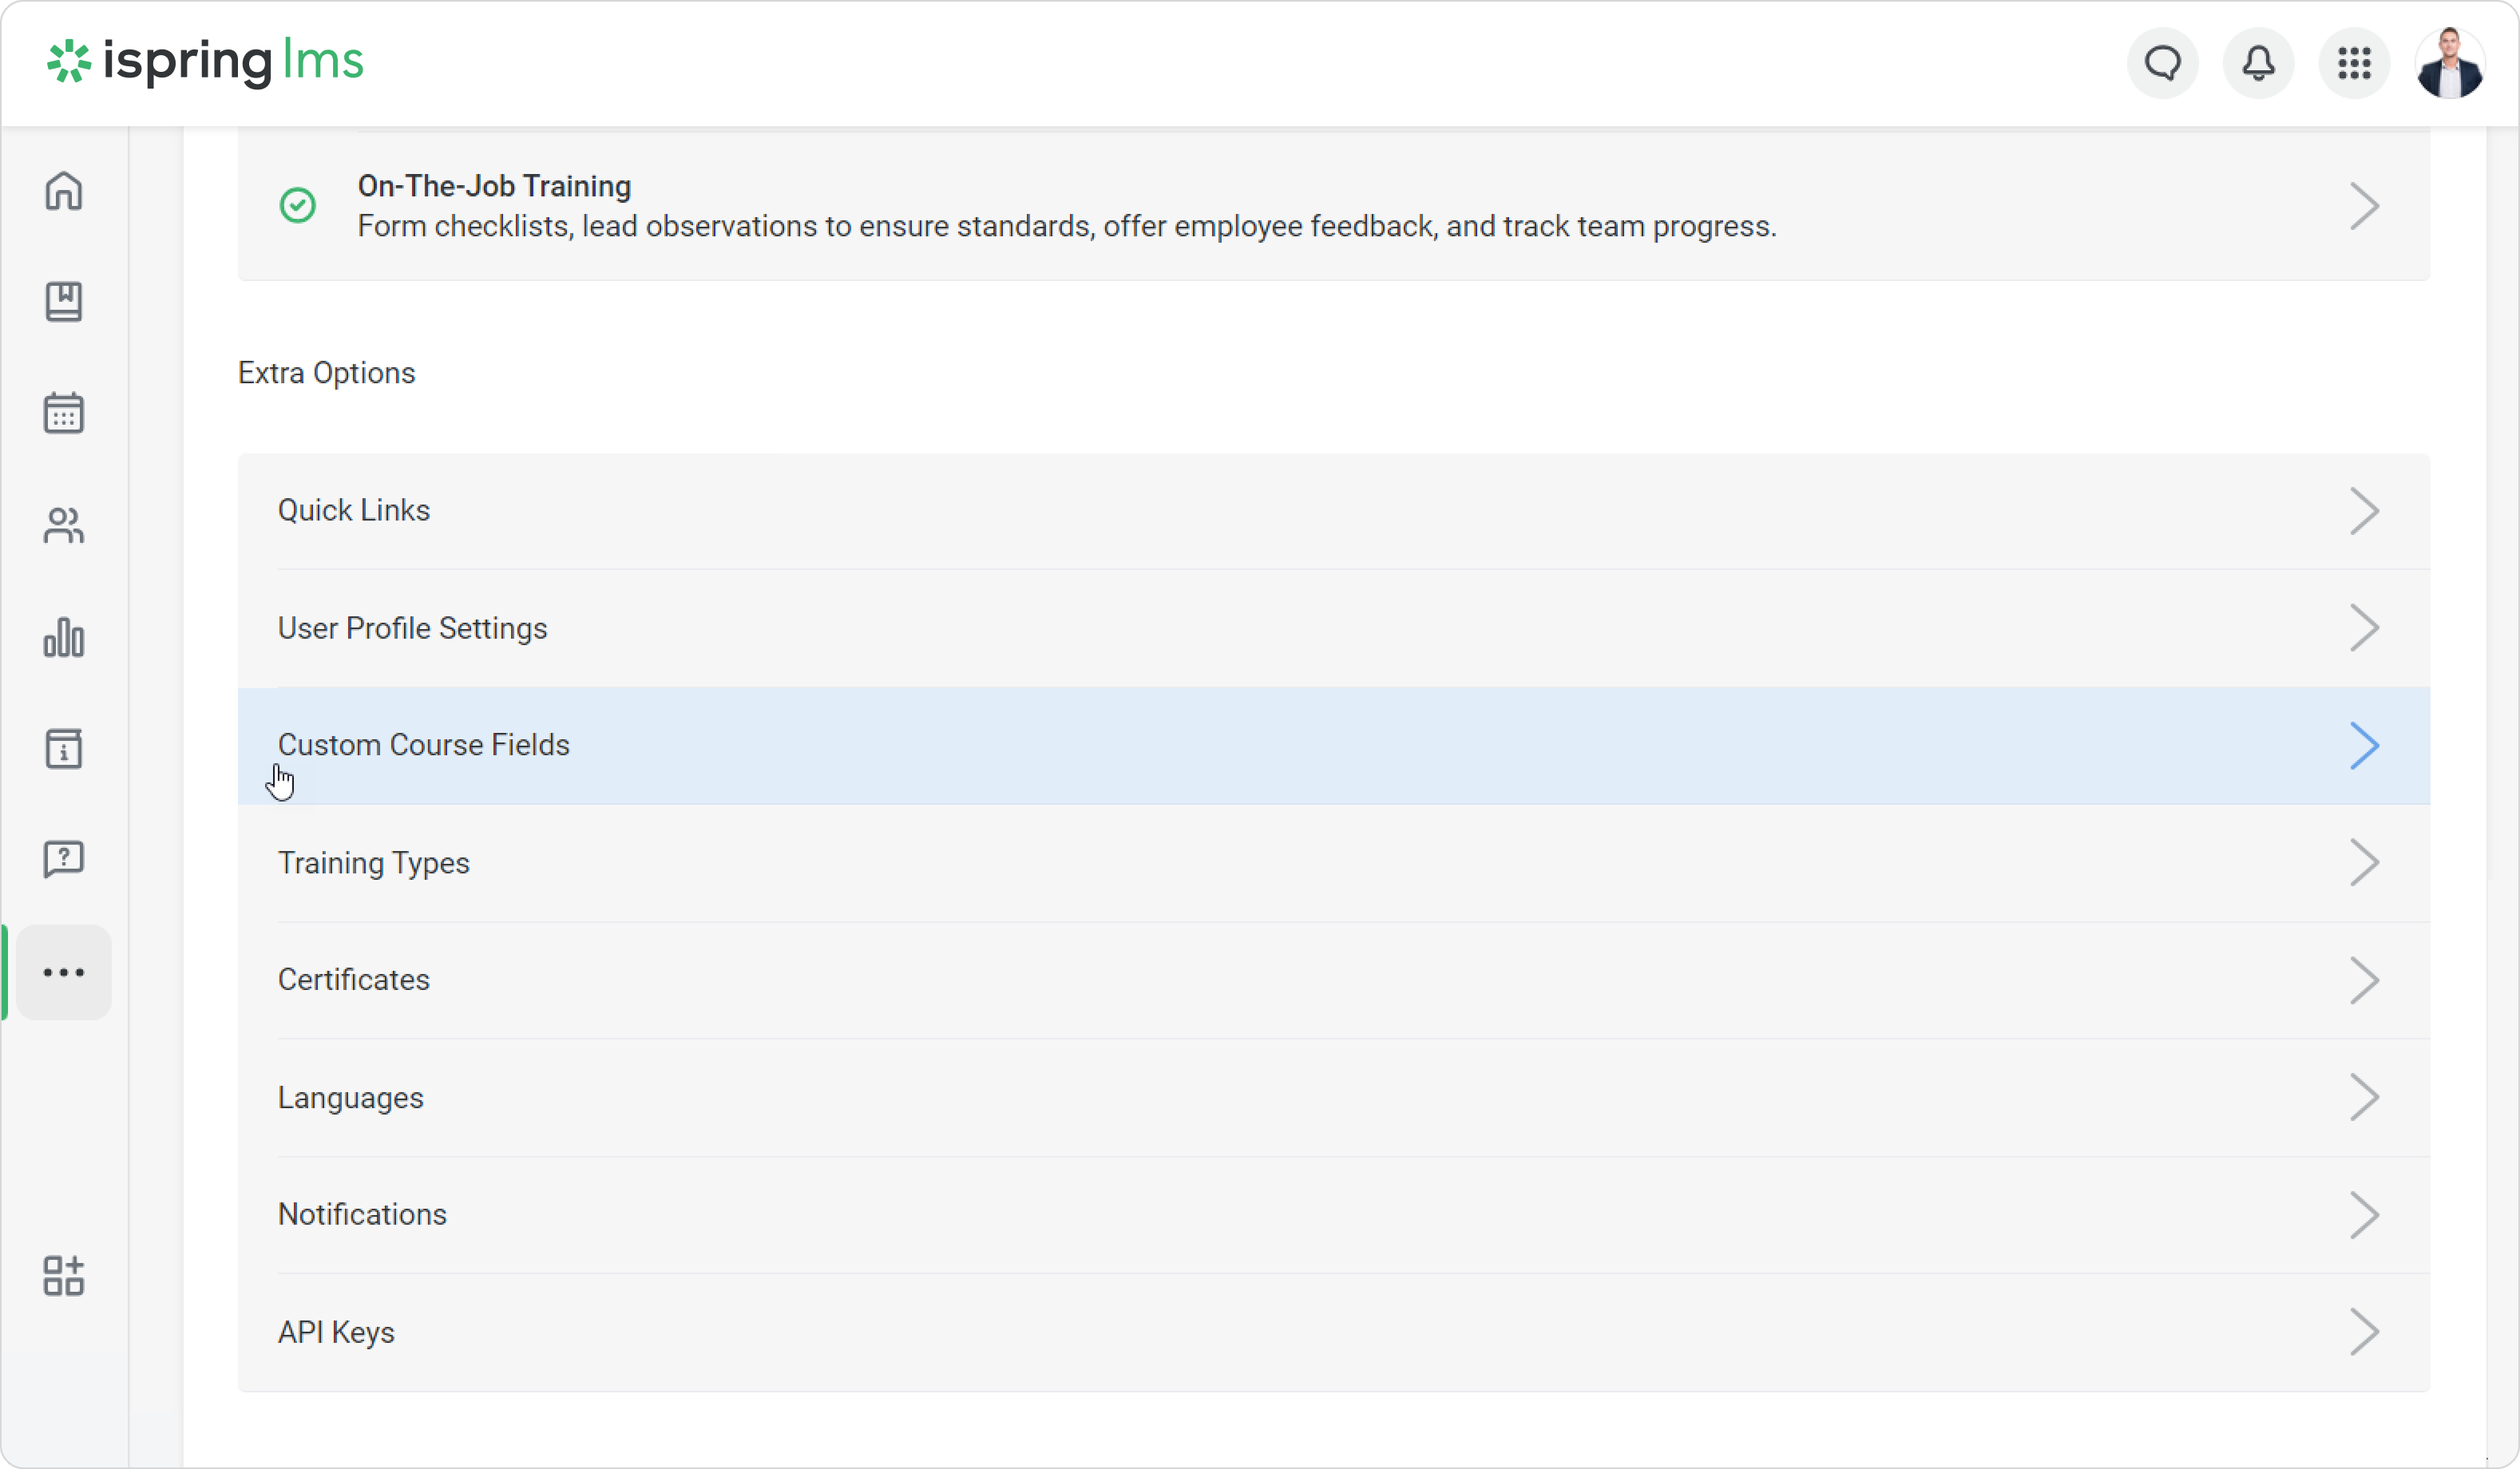Select the three-dots More sidebar item
2520x1469 pixels.
(64, 972)
